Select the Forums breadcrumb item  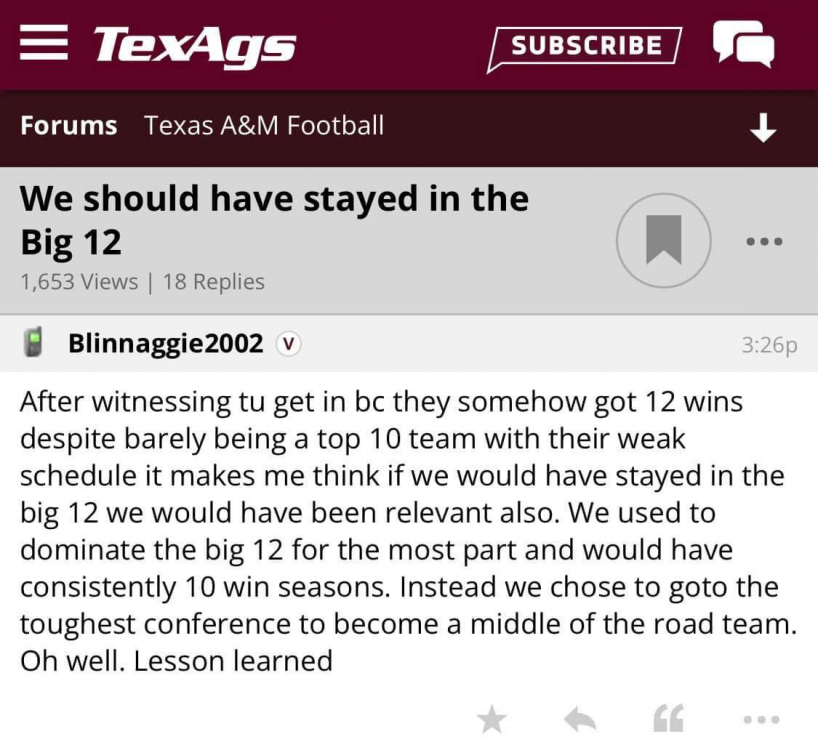point(68,126)
